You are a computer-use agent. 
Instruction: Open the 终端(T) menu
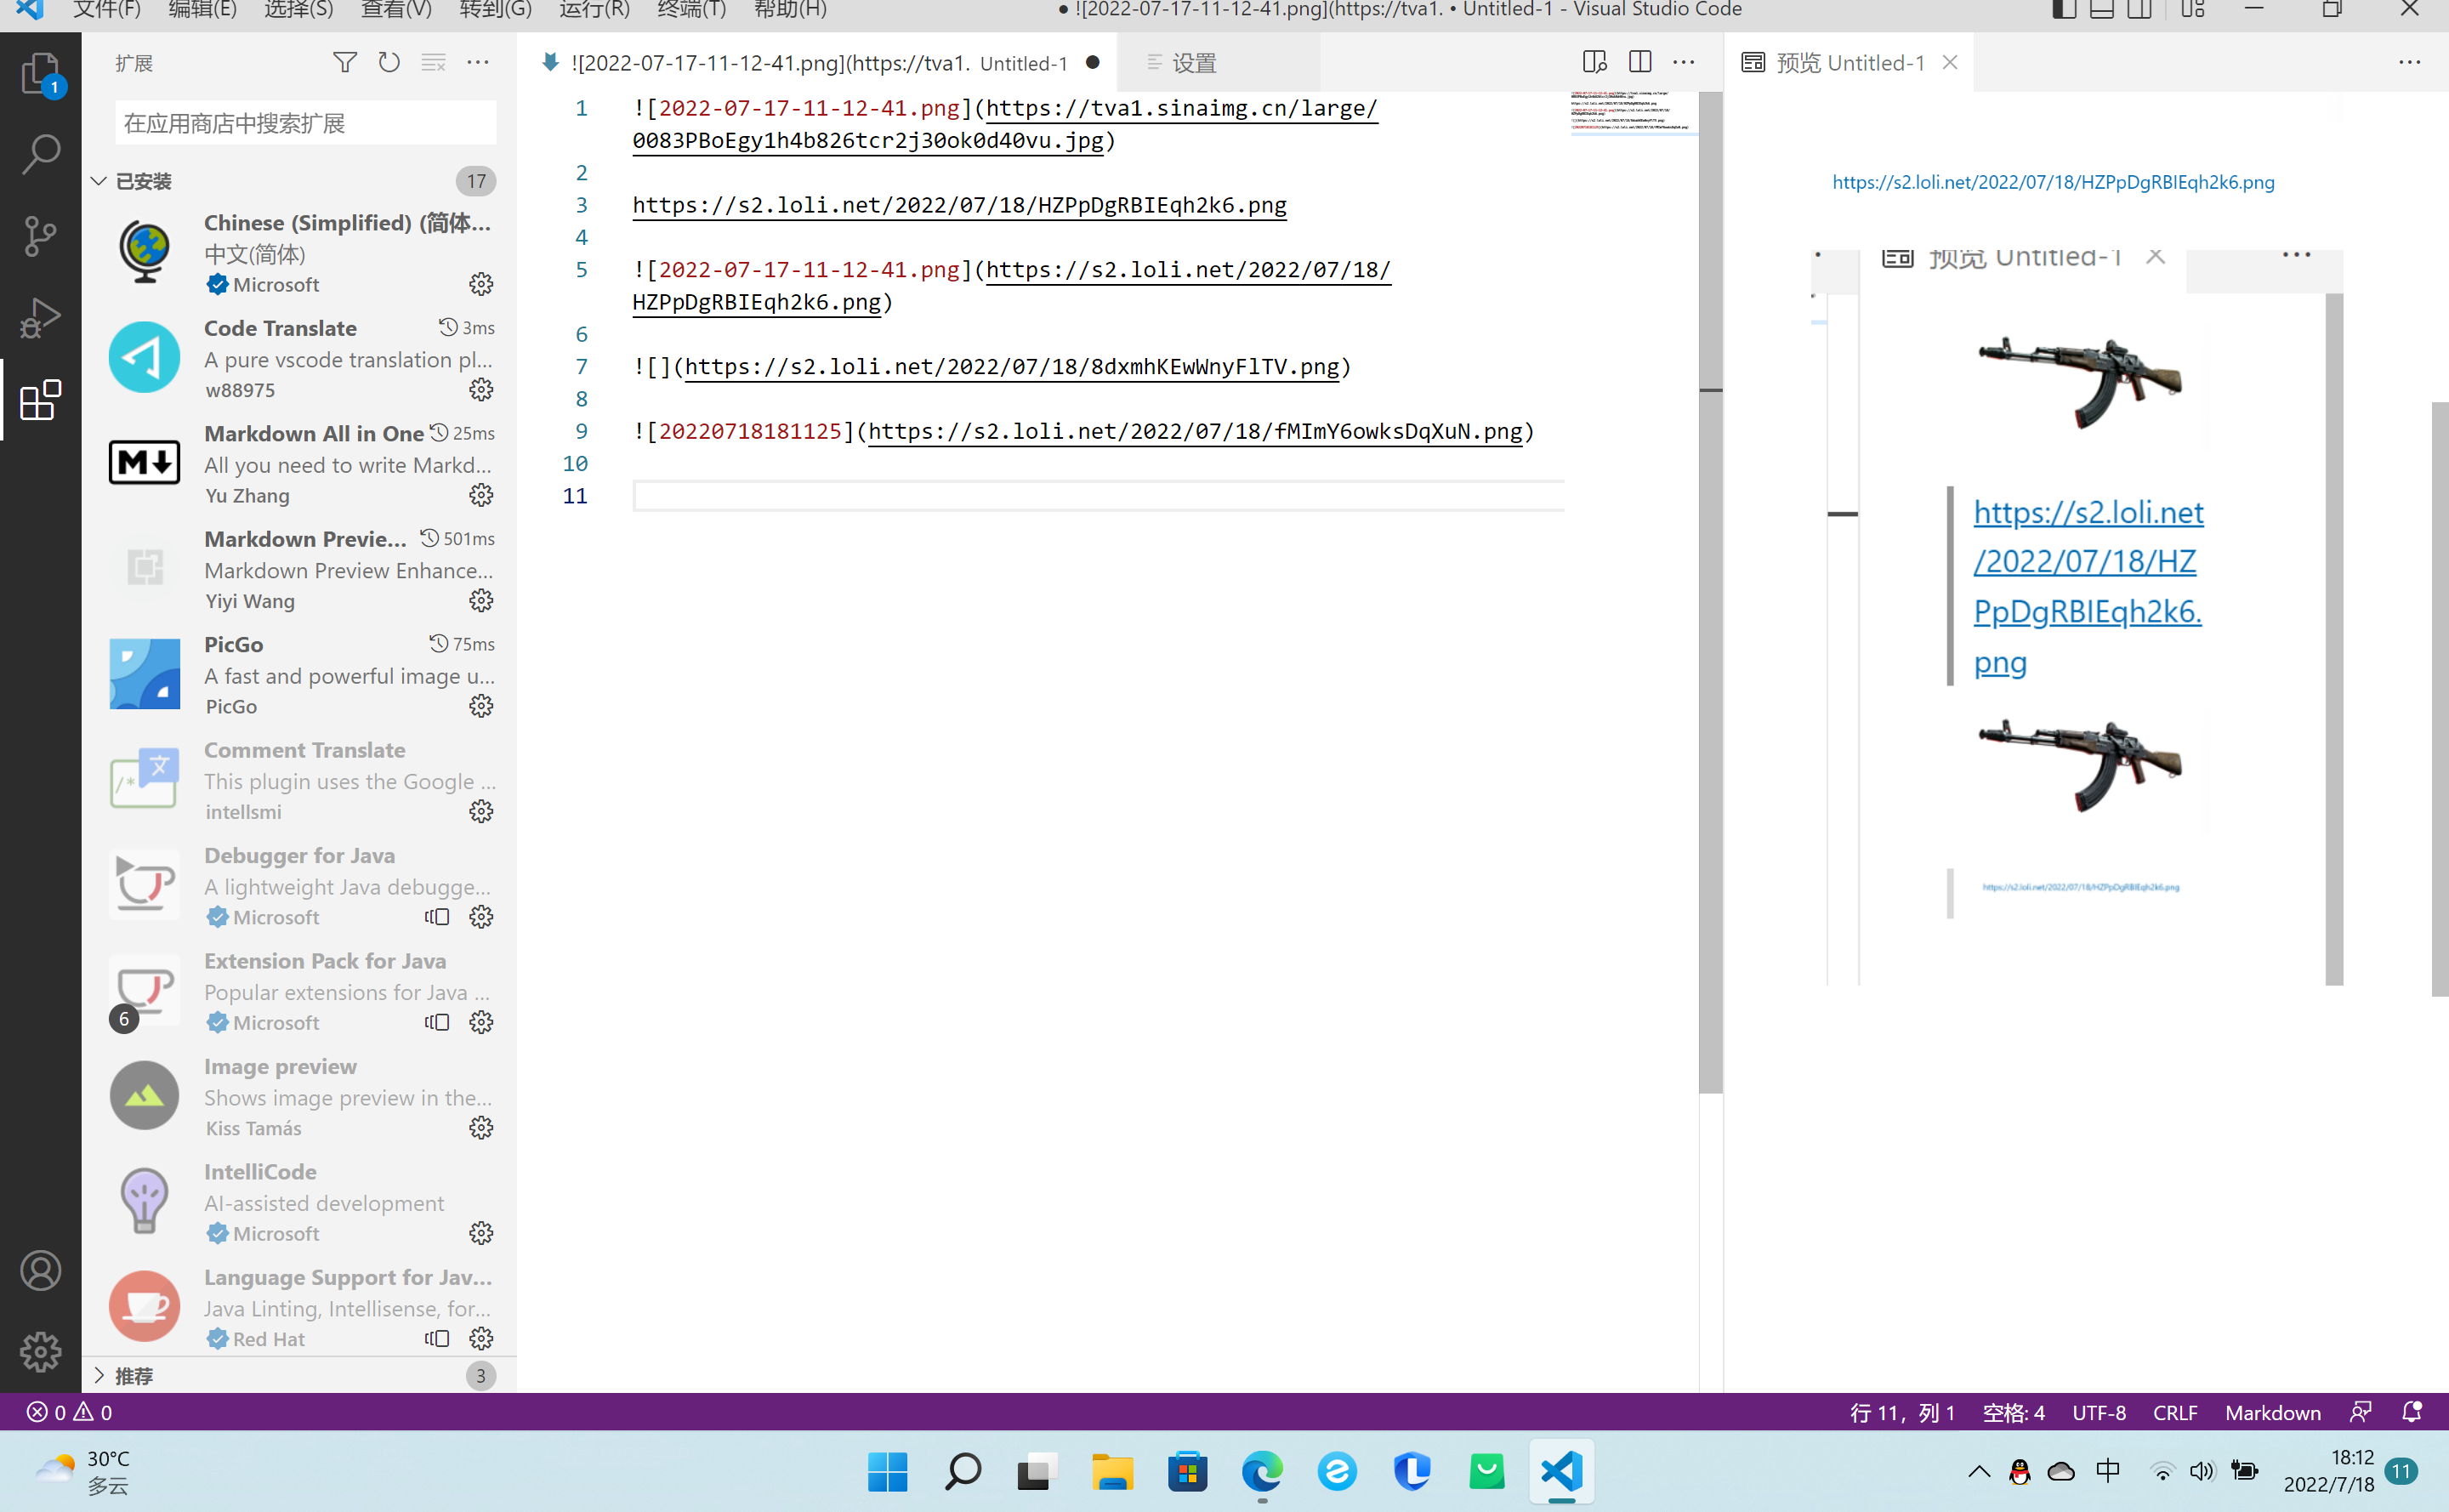tap(691, 10)
